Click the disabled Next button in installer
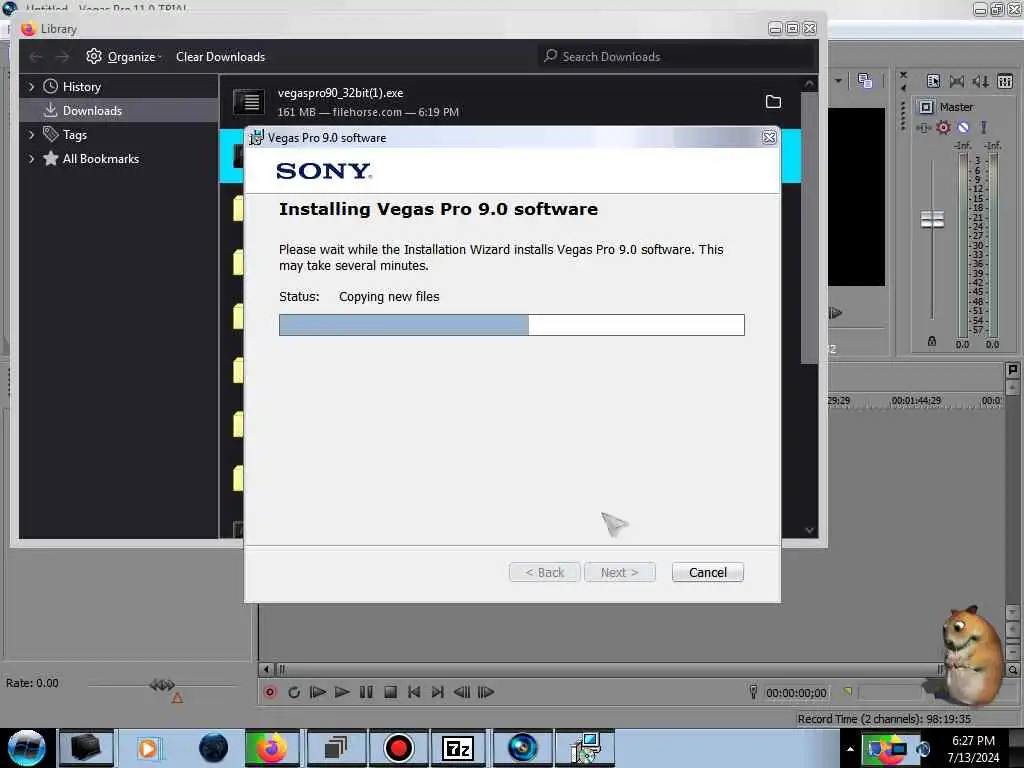 click(x=619, y=572)
